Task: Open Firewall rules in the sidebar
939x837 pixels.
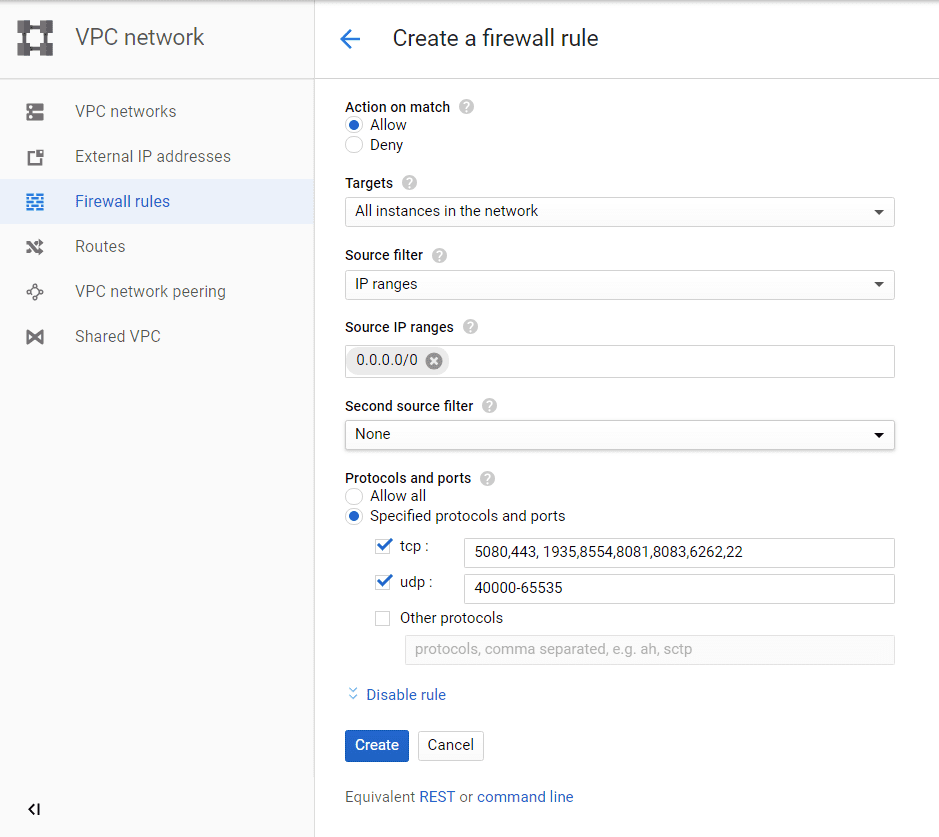Action: [x=122, y=202]
